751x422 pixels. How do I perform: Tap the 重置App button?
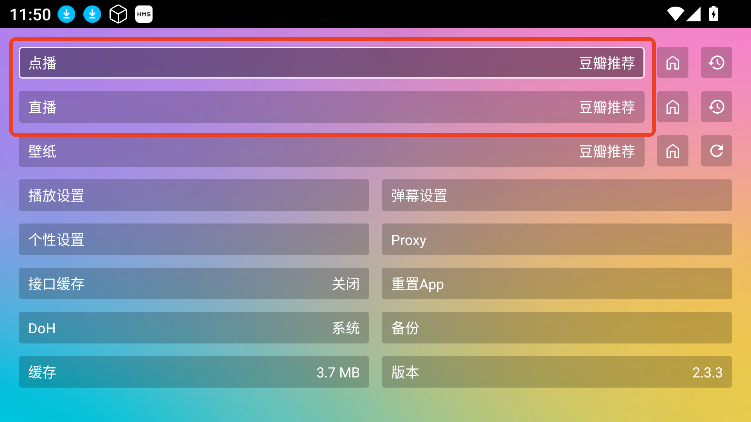click(x=557, y=284)
